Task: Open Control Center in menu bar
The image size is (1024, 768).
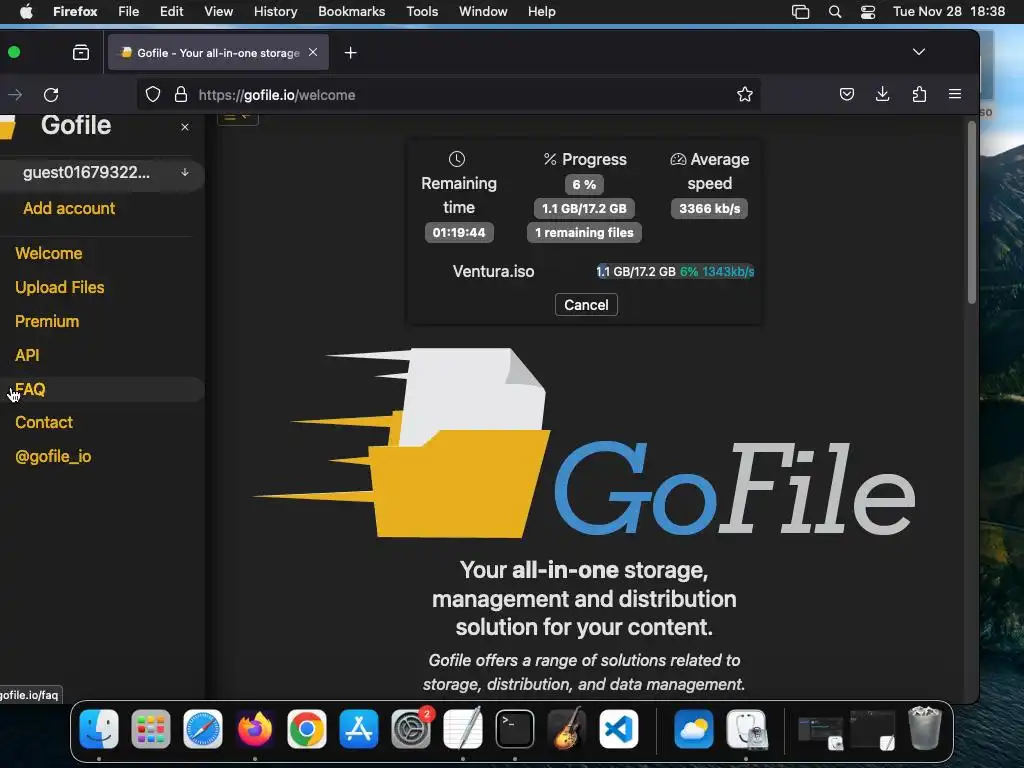Action: tap(868, 12)
